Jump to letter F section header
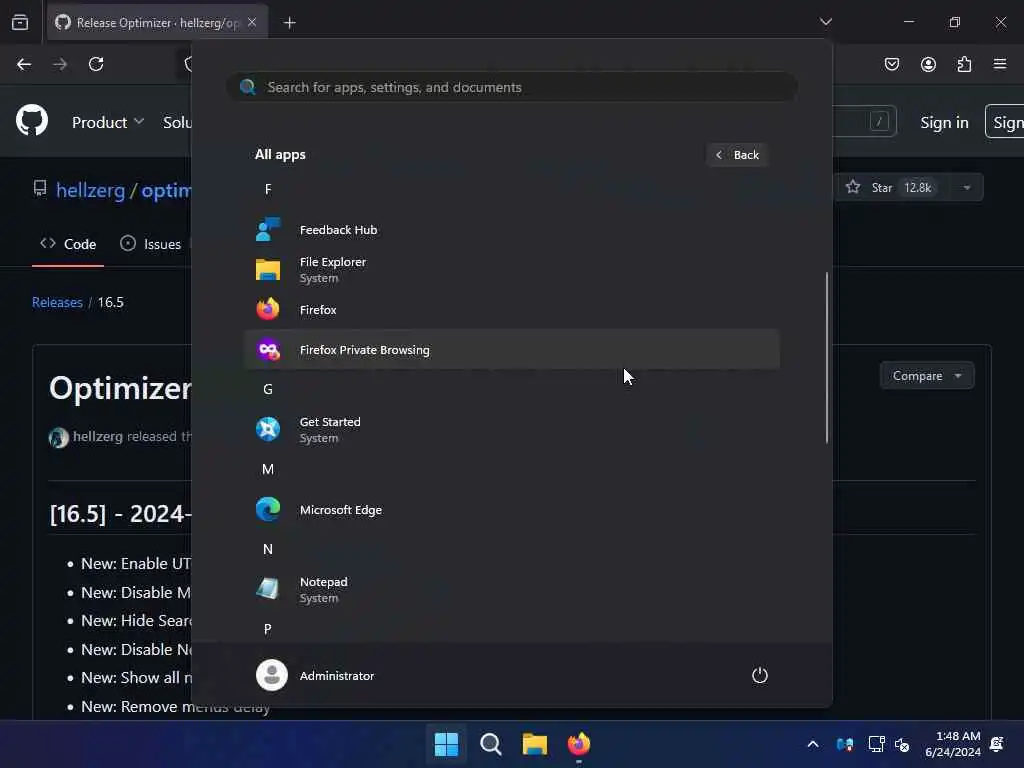This screenshot has width=1024, height=768. [268, 189]
